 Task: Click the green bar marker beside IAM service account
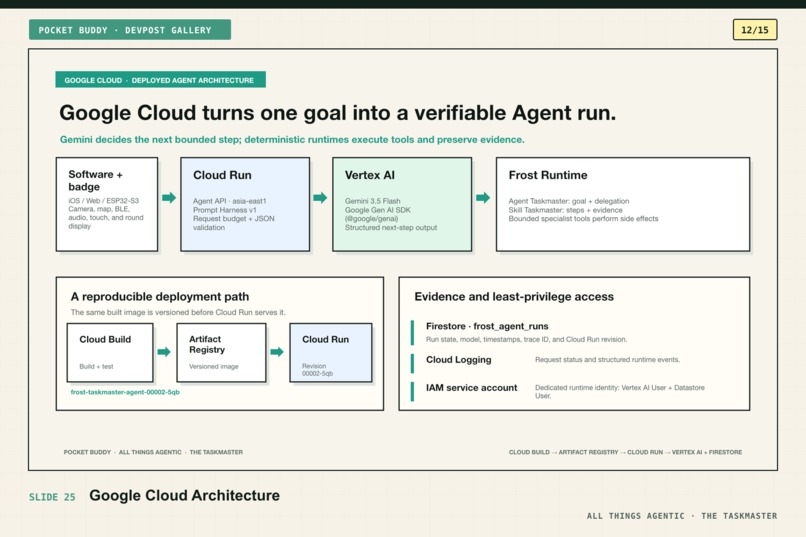click(x=412, y=391)
